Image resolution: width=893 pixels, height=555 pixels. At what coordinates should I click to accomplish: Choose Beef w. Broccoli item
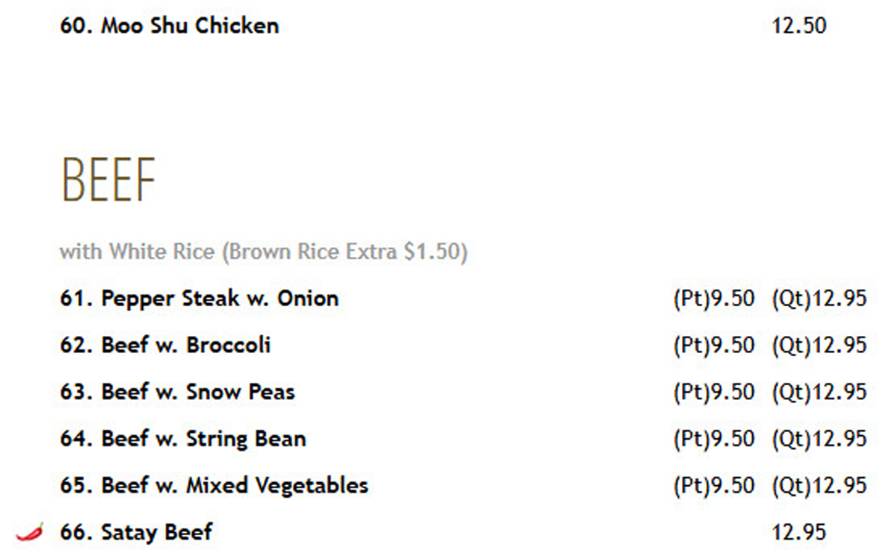[165, 345]
